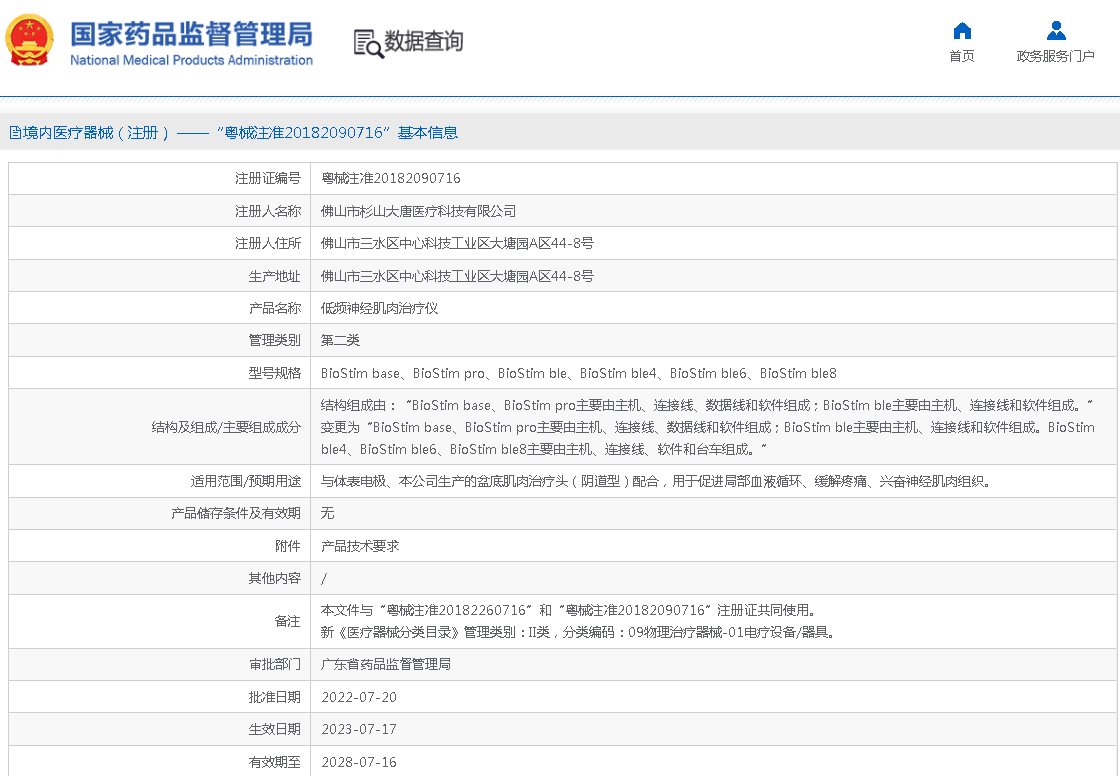Image resolution: width=1120 pixels, height=776 pixels.
Task: Click the registrant name 佛山市杉山大唐医疗科技有限公司
Action: [x=418, y=211]
